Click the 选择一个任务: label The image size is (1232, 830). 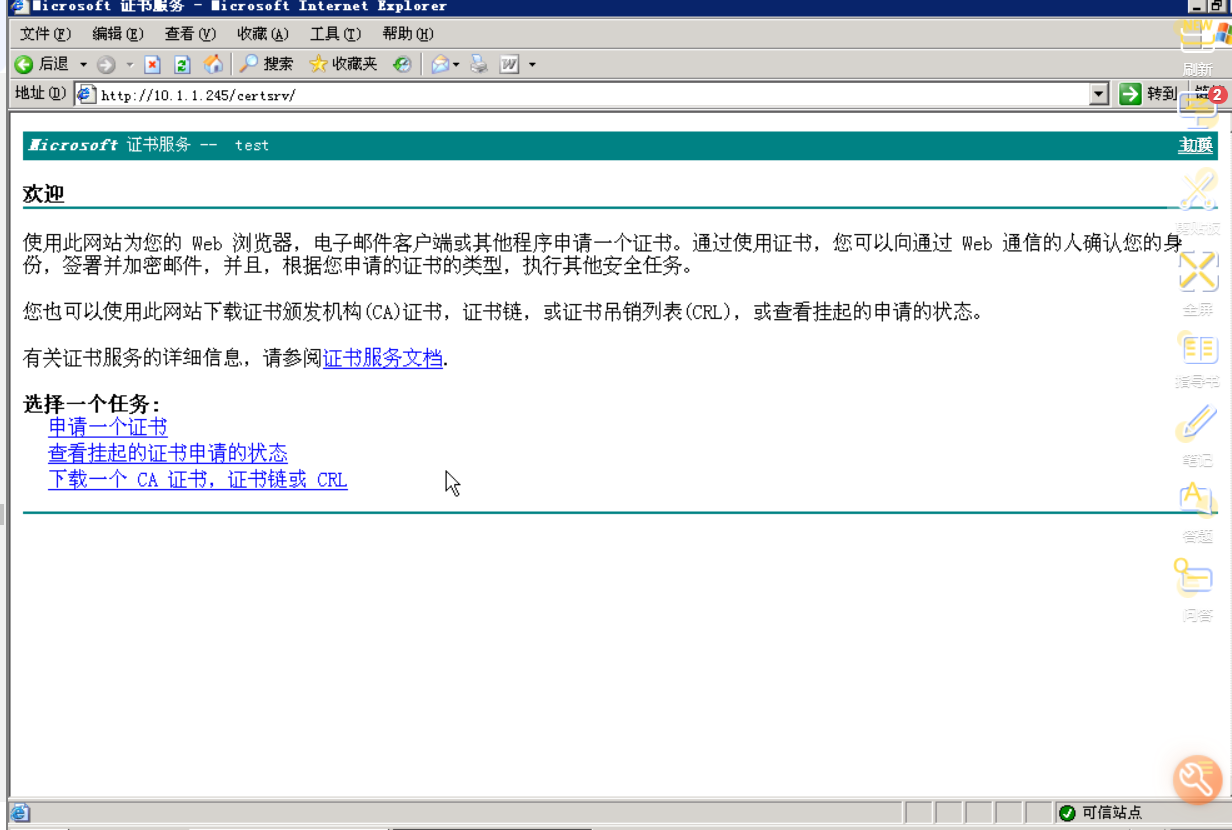(92, 404)
